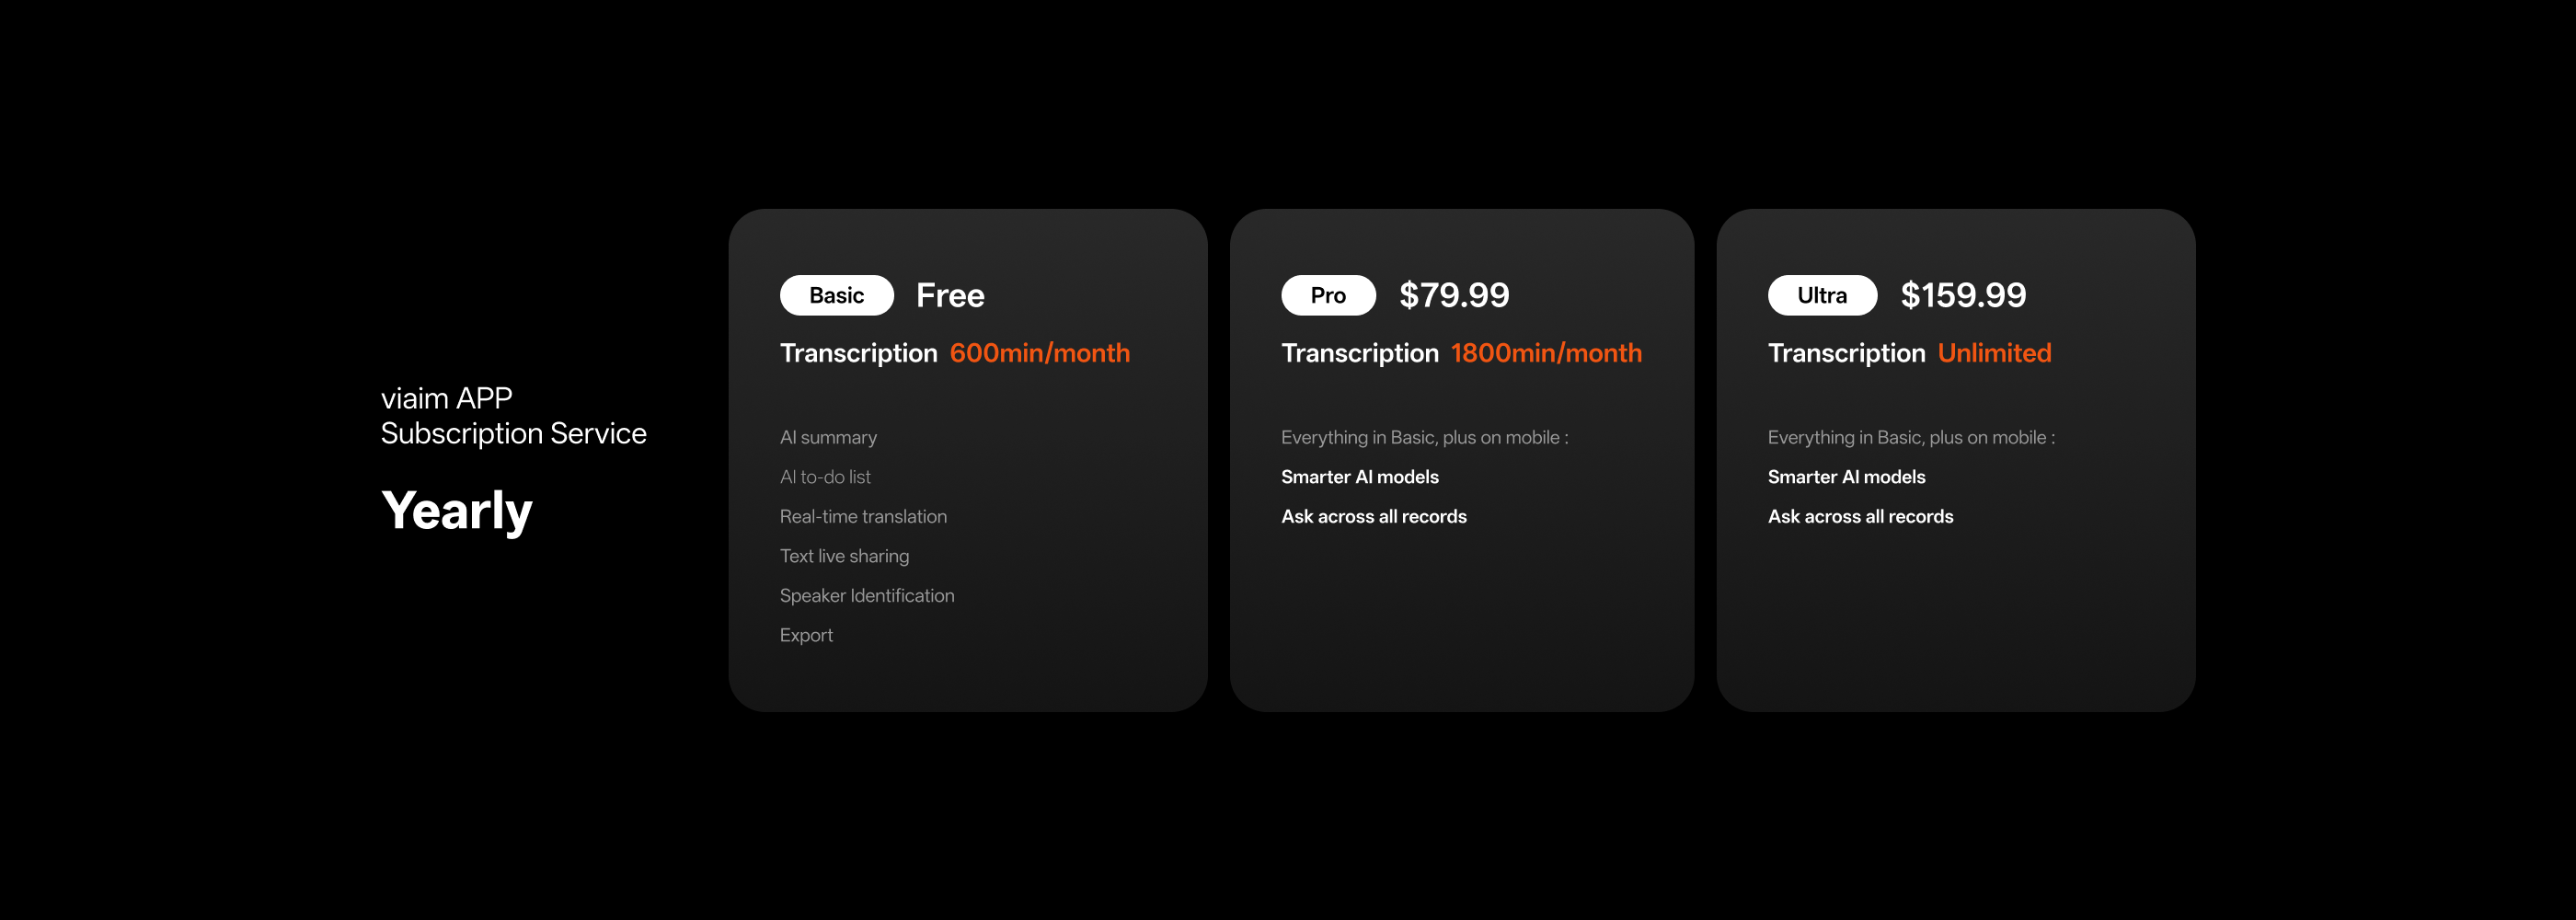2576x920 pixels.
Task: Click the Basic plan badge
Action: (836, 295)
